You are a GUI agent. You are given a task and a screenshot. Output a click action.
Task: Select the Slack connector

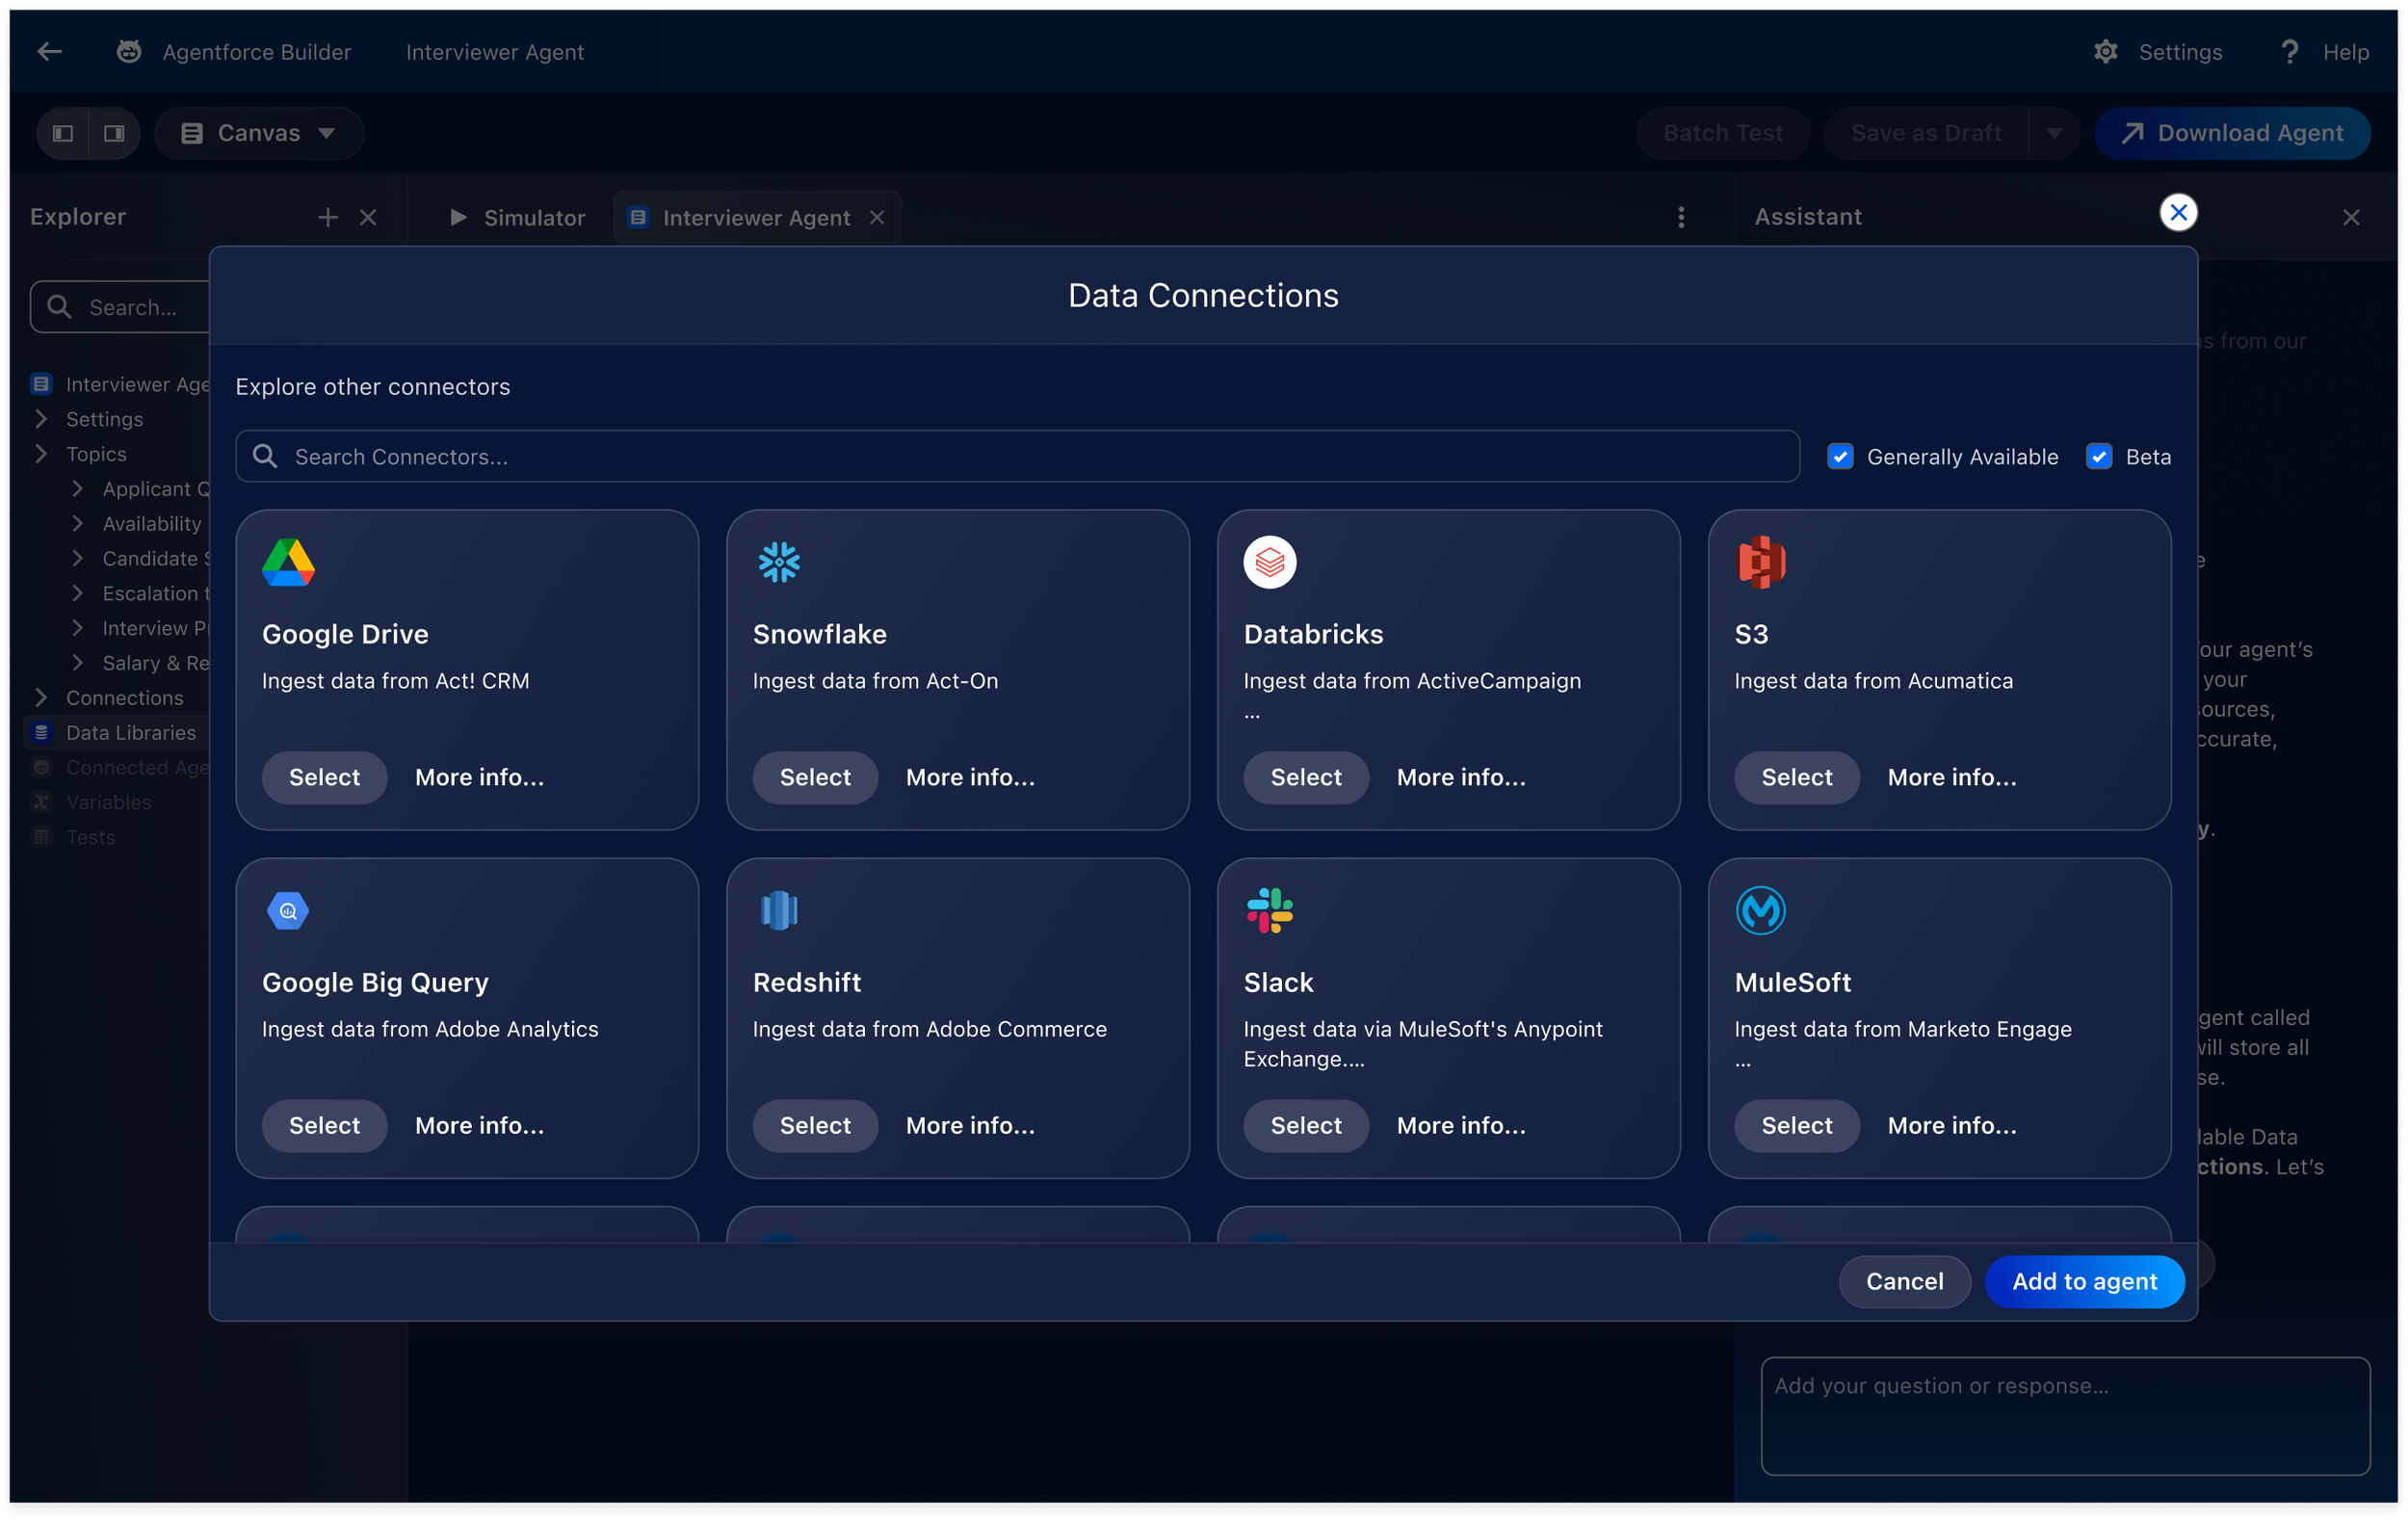(1306, 1125)
